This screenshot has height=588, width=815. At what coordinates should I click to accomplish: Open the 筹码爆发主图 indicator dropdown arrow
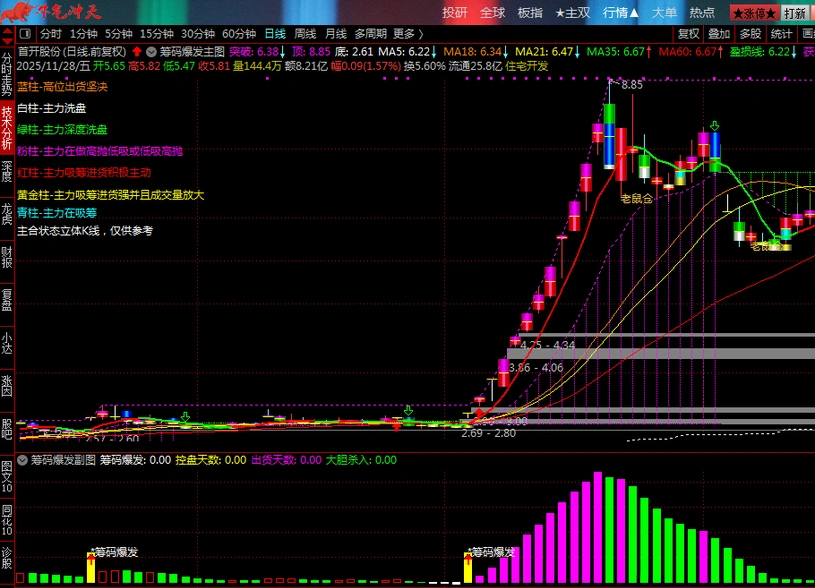coord(151,51)
